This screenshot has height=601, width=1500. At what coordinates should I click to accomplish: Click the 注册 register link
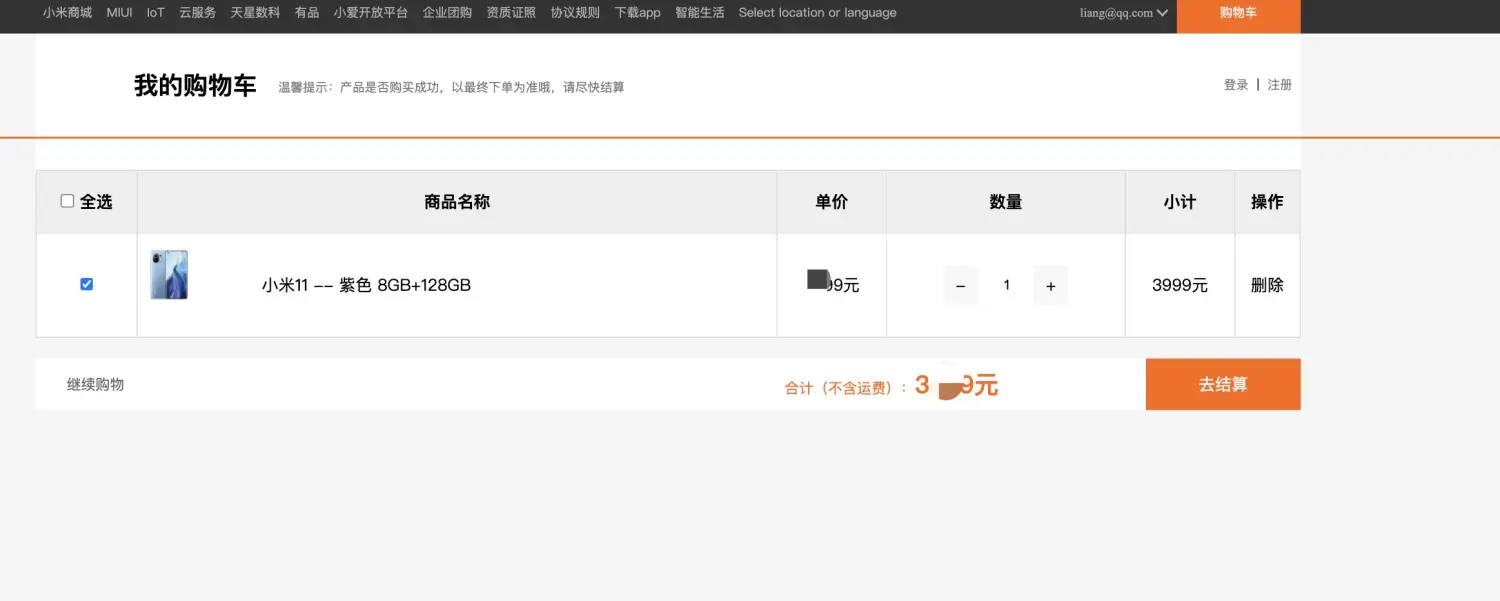pos(1279,85)
